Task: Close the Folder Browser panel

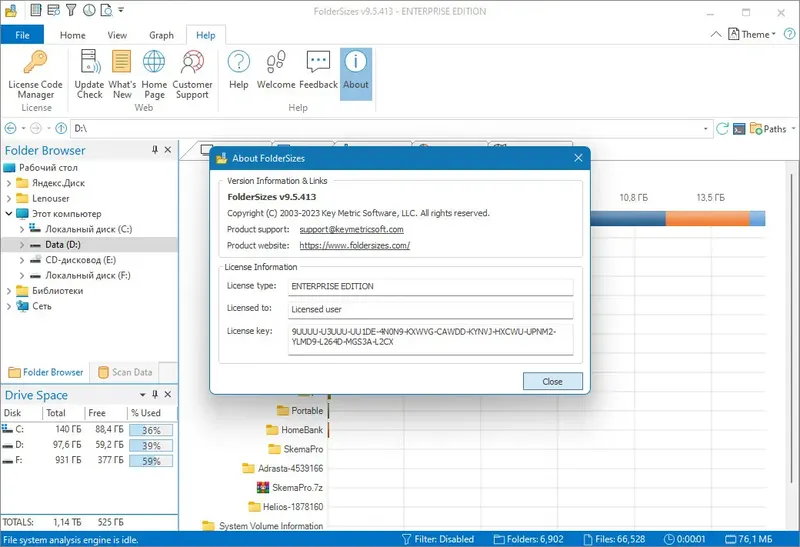Action: click(168, 150)
